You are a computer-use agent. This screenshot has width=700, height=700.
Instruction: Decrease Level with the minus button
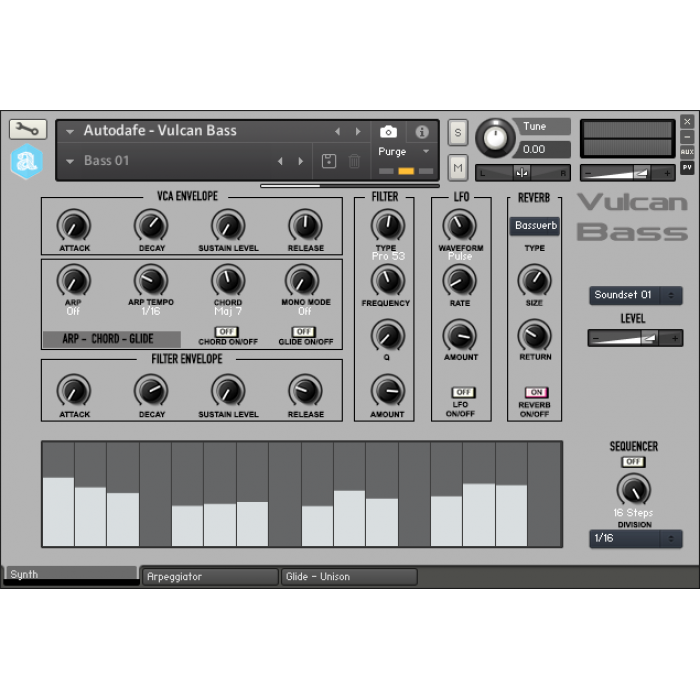(x=596, y=339)
